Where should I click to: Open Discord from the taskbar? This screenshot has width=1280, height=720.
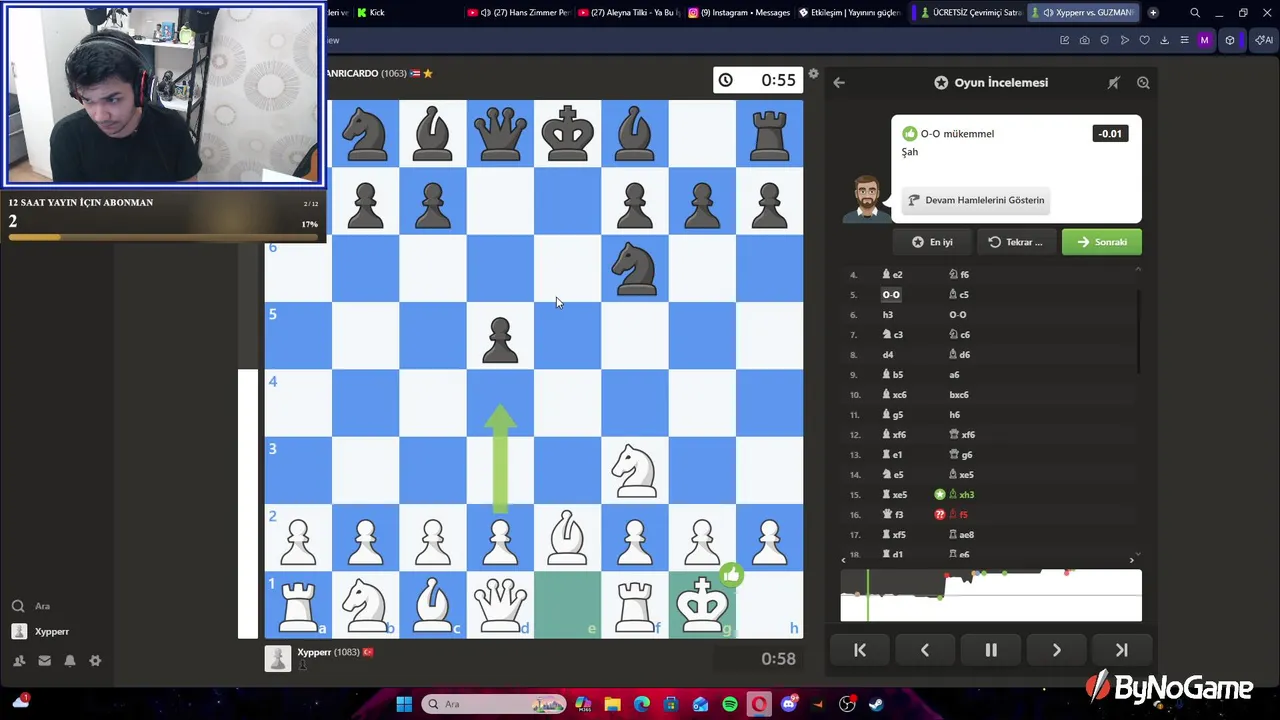pos(789,704)
